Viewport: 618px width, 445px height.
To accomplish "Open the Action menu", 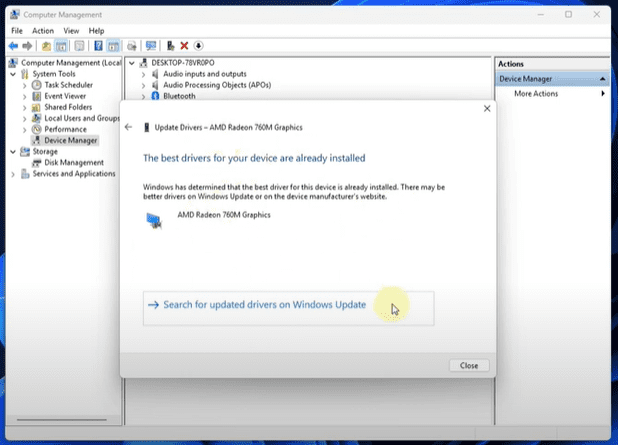I will (x=42, y=31).
